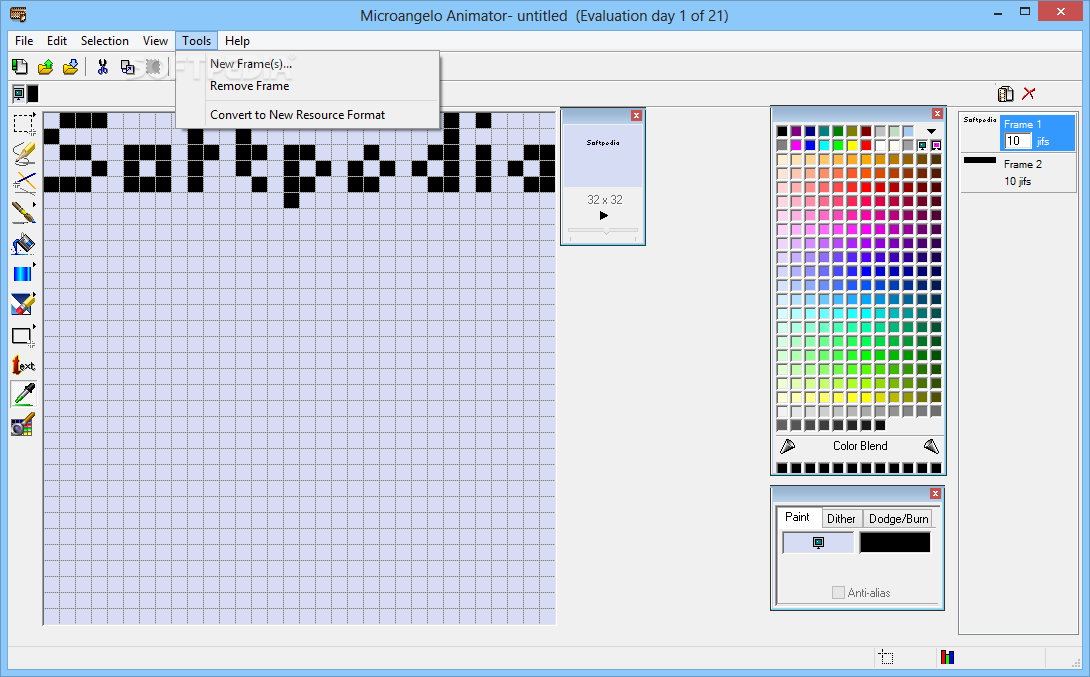The height and width of the screenshot is (677, 1090).
Task: Click the crosshair hotspot icon in the status bar
Action: (x=886, y=657)
